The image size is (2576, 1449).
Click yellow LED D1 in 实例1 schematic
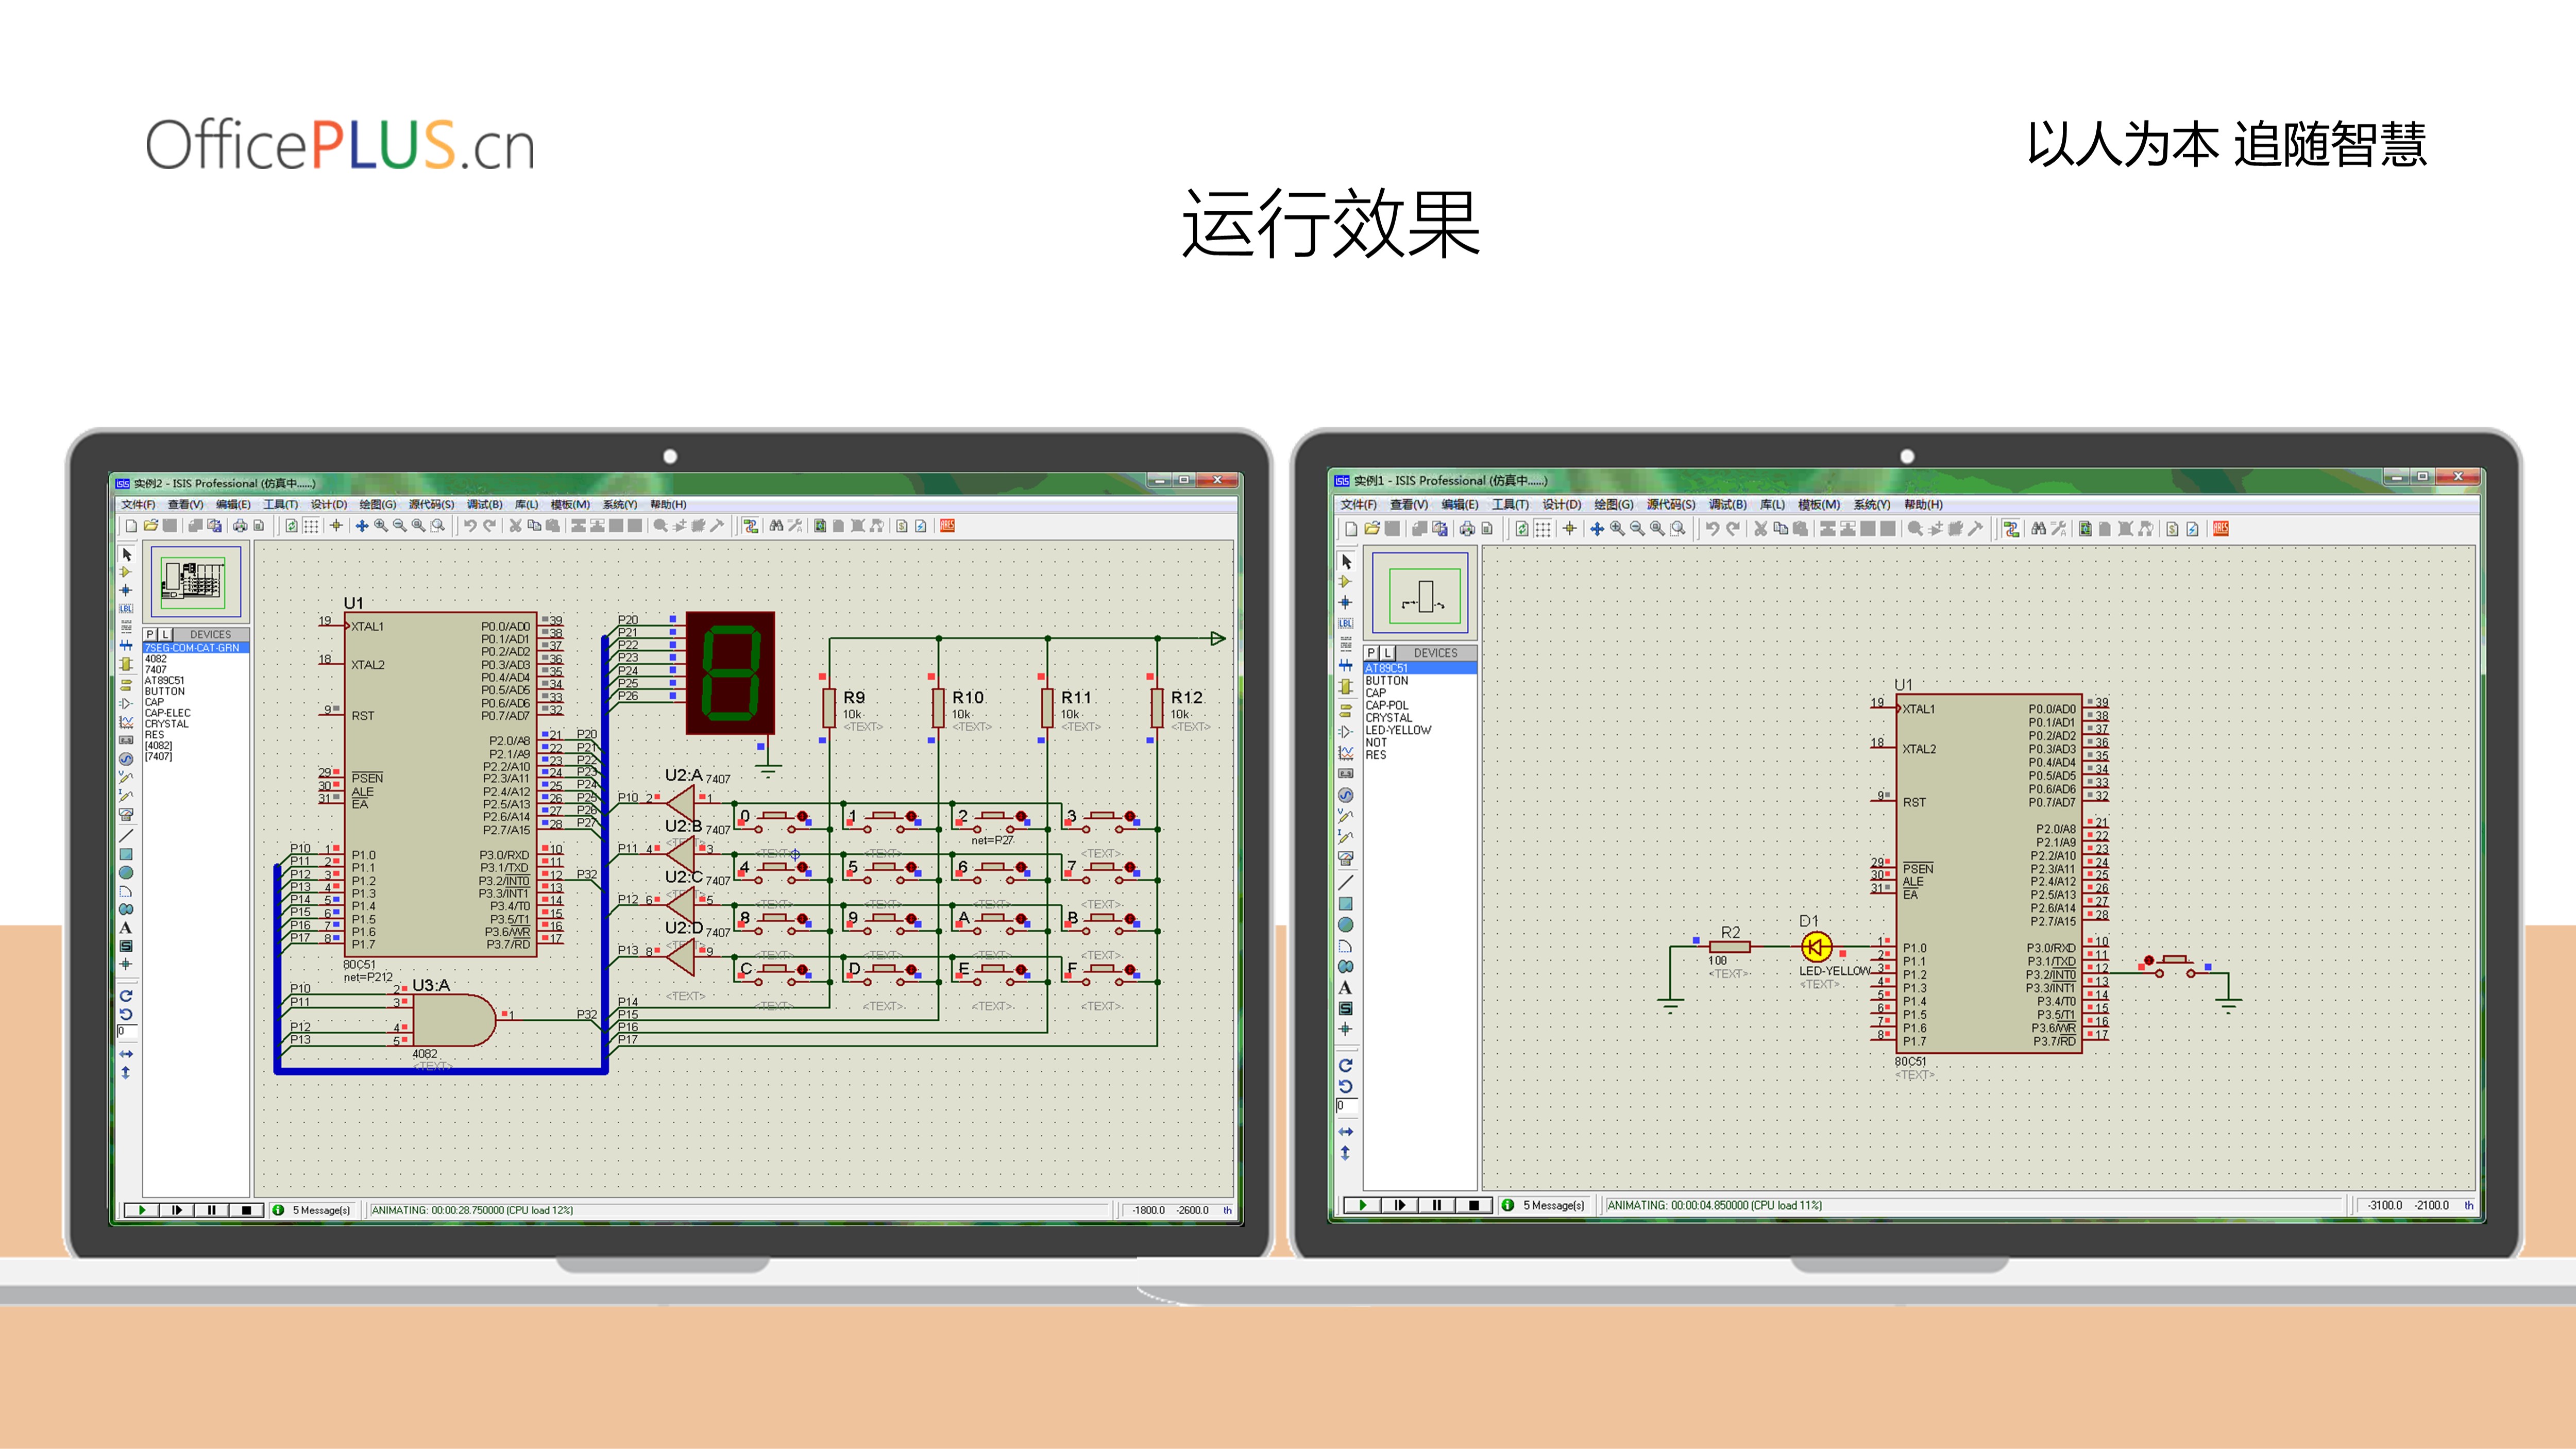point(1816,946)
